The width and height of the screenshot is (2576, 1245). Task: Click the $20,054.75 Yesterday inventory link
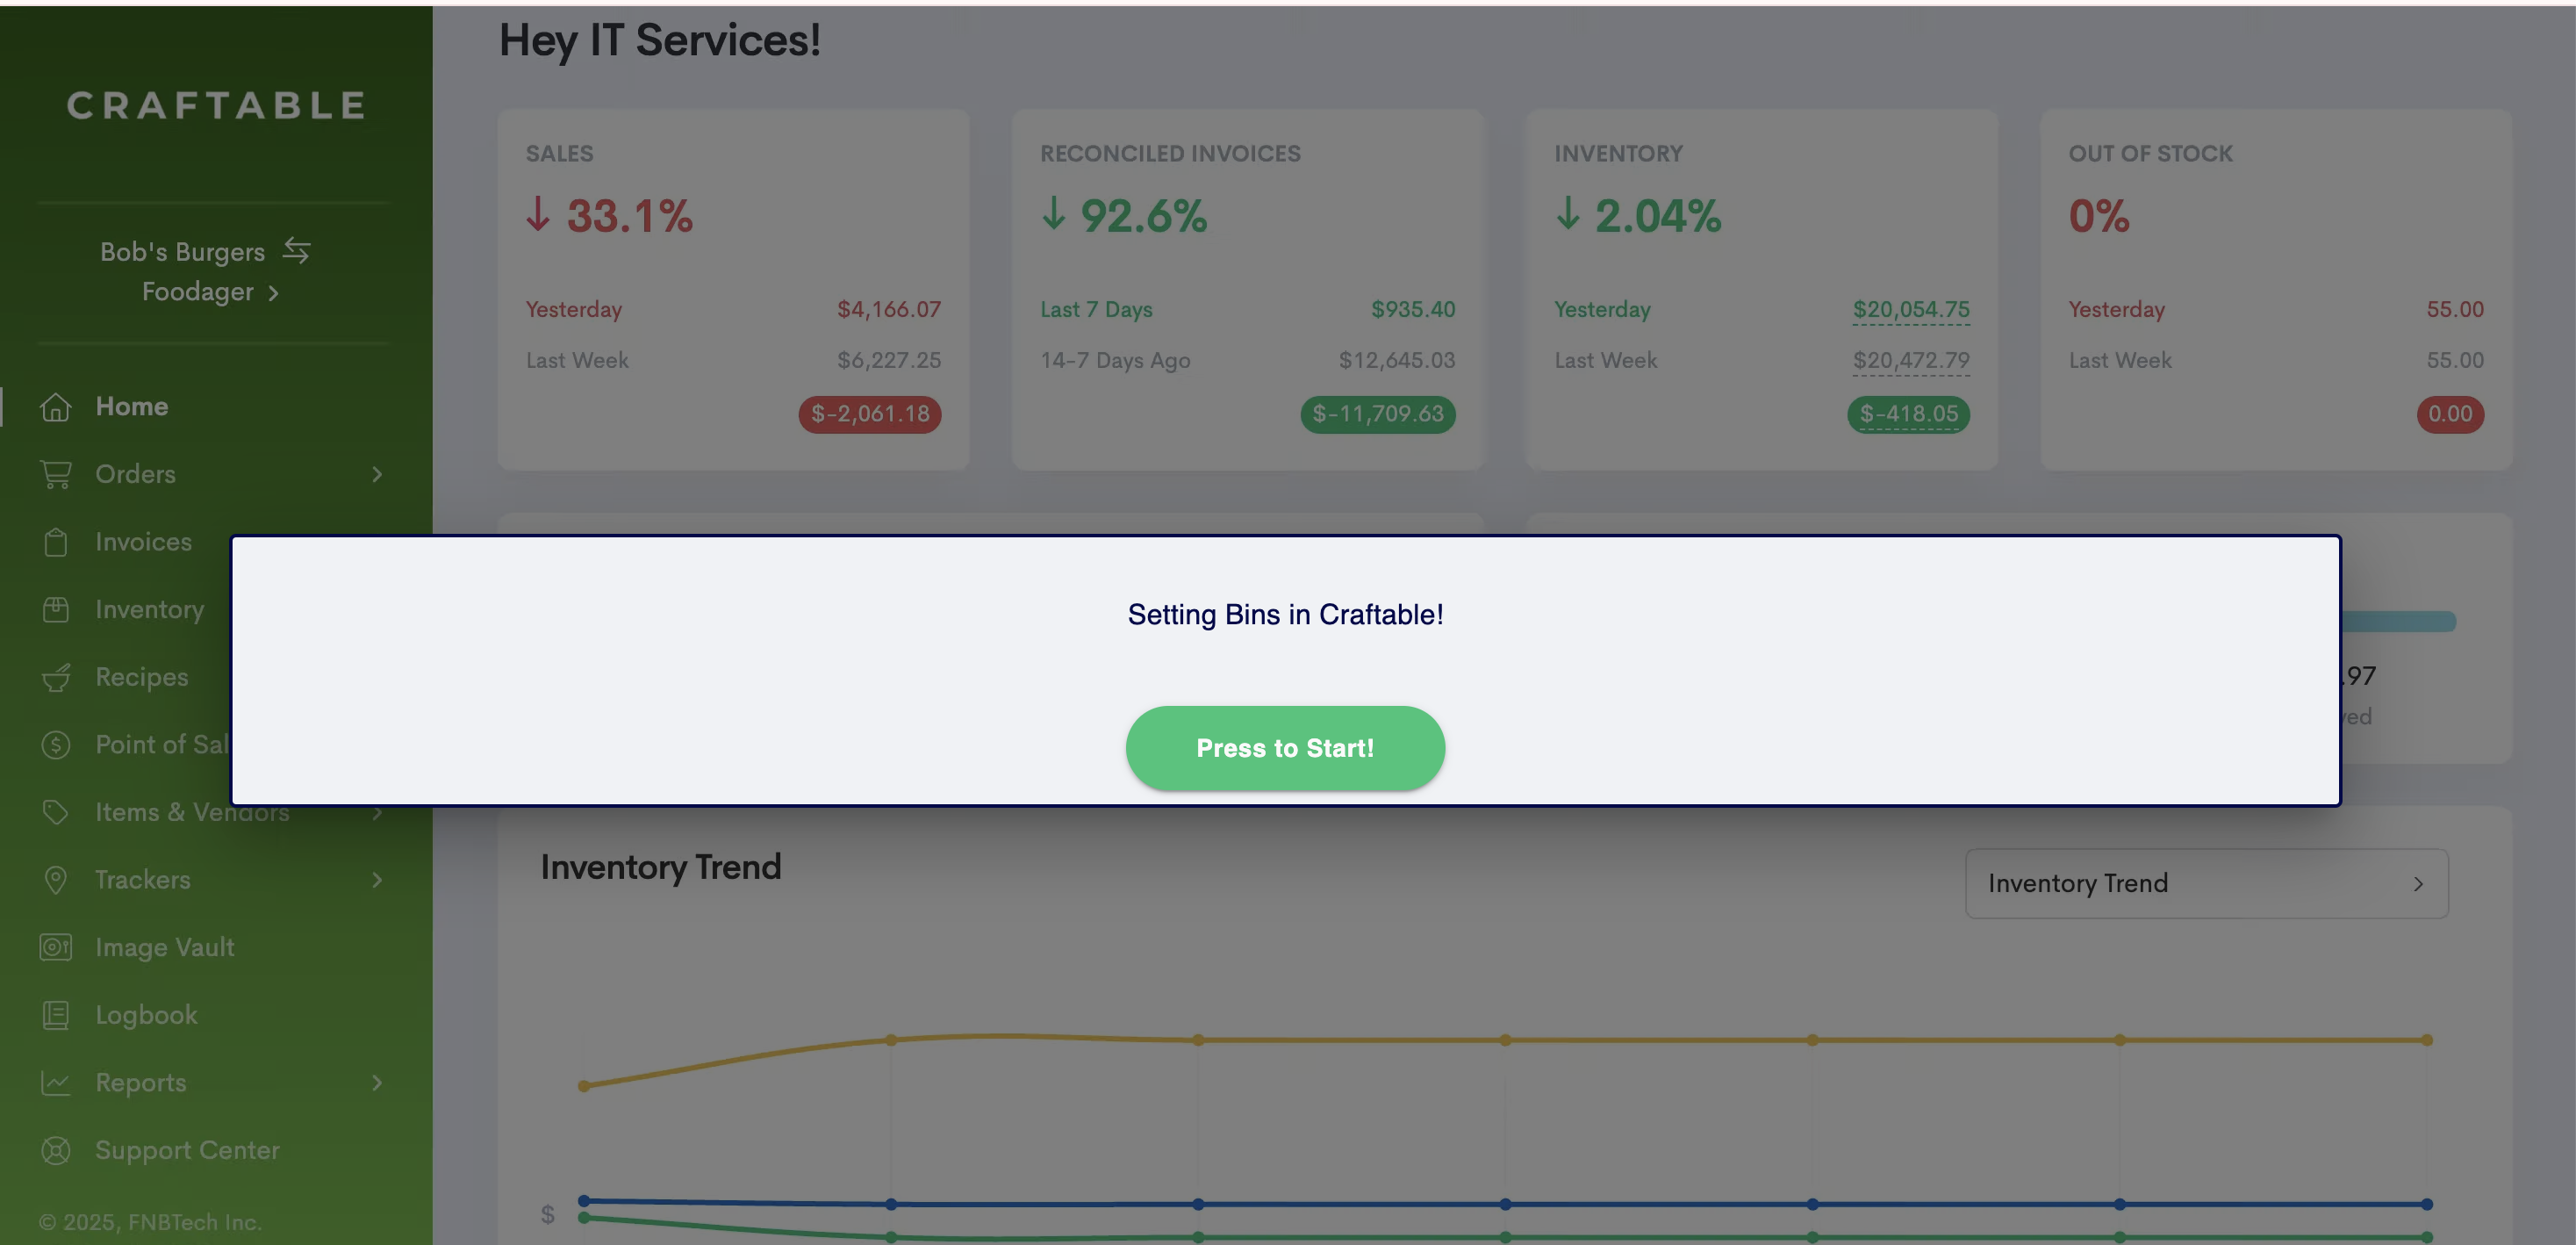pyautogui.click(x=1910, y=310)
